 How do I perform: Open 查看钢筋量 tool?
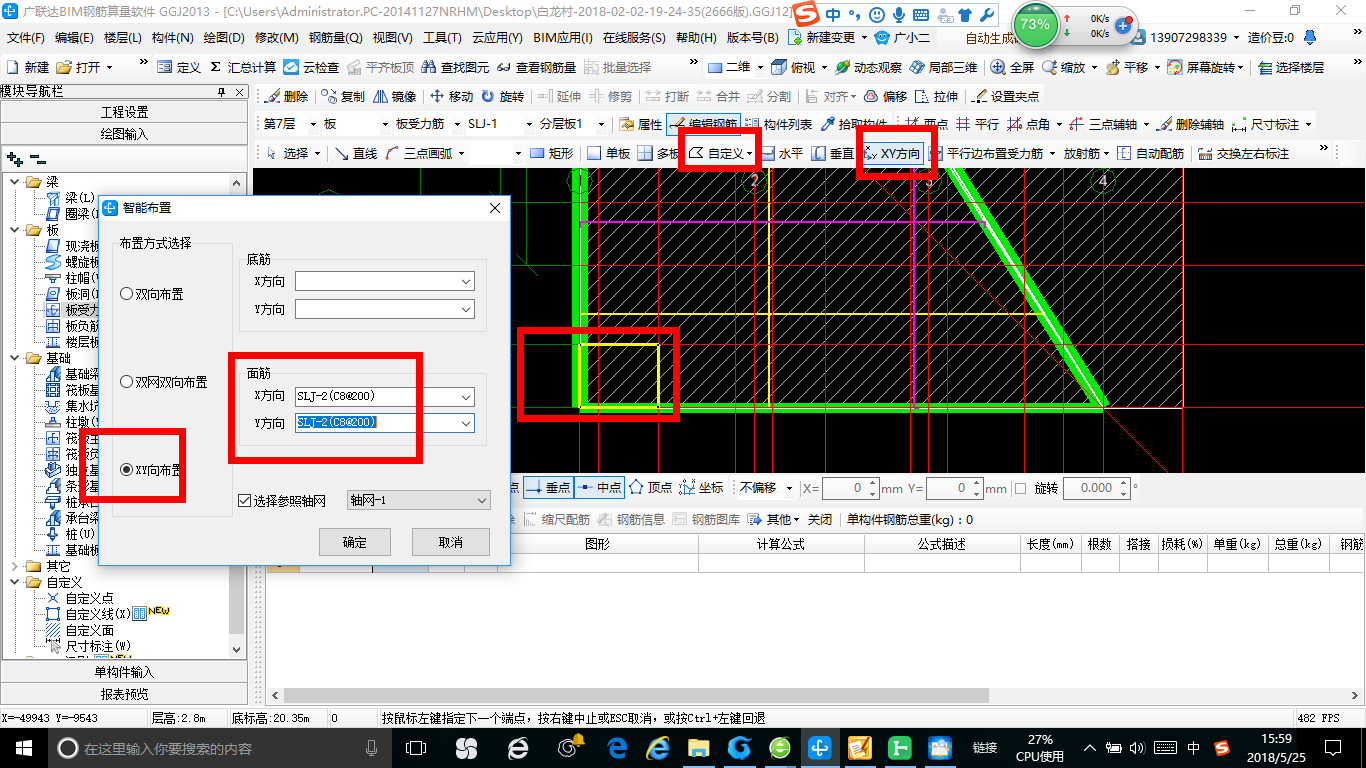tap(536, 67)
